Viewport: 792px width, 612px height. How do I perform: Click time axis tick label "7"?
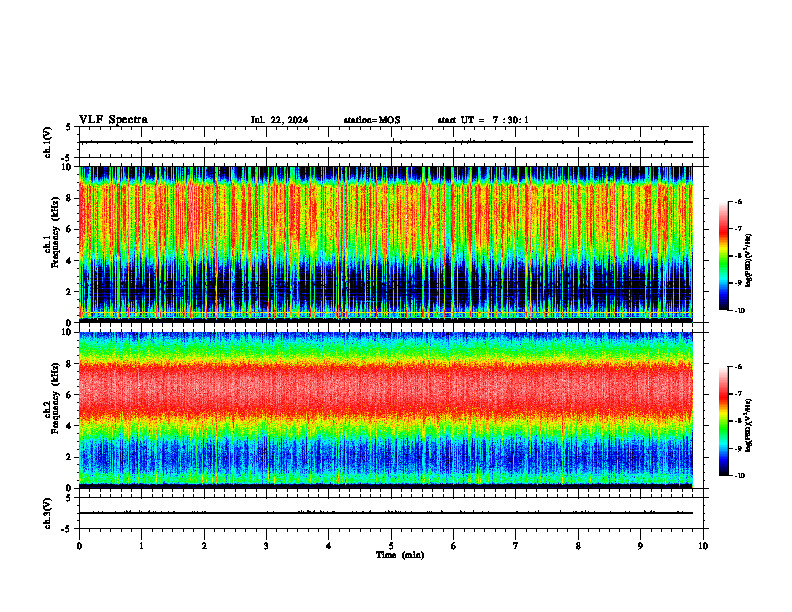coord(516,546)
